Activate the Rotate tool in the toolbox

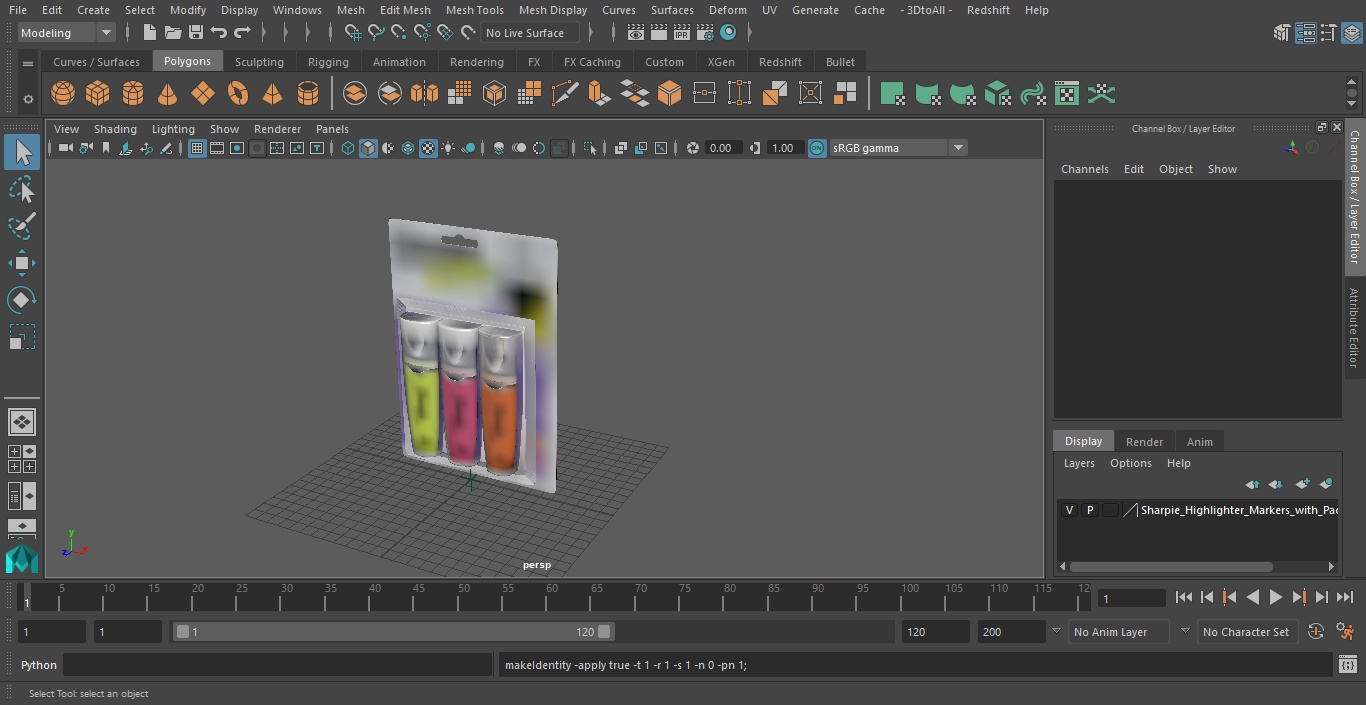21,300
